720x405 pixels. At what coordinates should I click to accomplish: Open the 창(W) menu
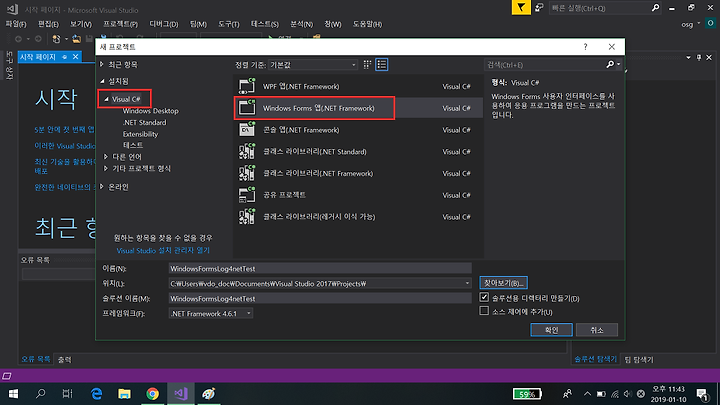click(333, 24)
